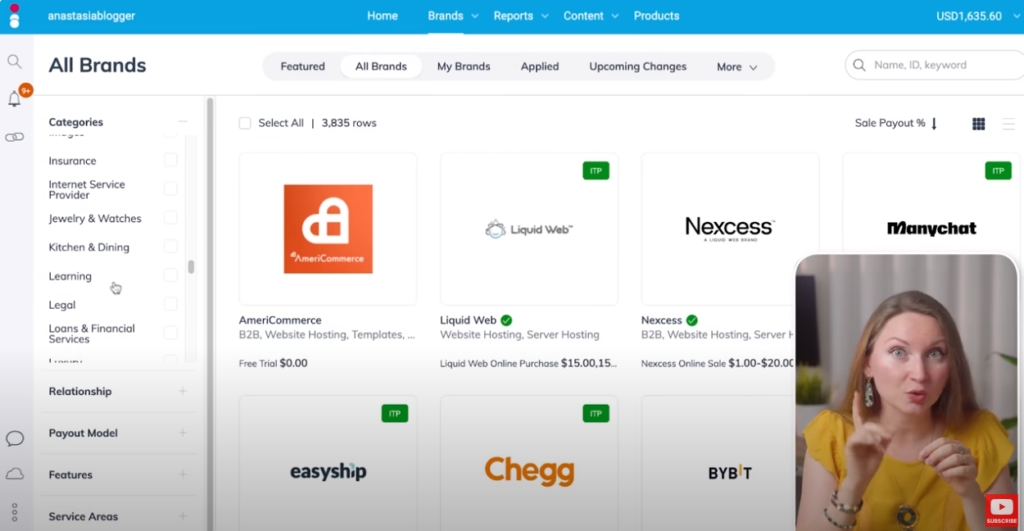Open the More tab dropdown
Image resolution: width=1024 pixels, height=531 pixels.
coord(737,67)
